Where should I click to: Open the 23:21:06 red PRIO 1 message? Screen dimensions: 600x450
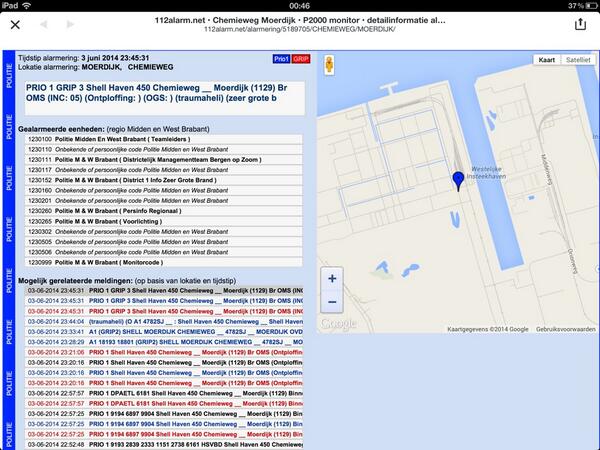(x=165, y=352)
